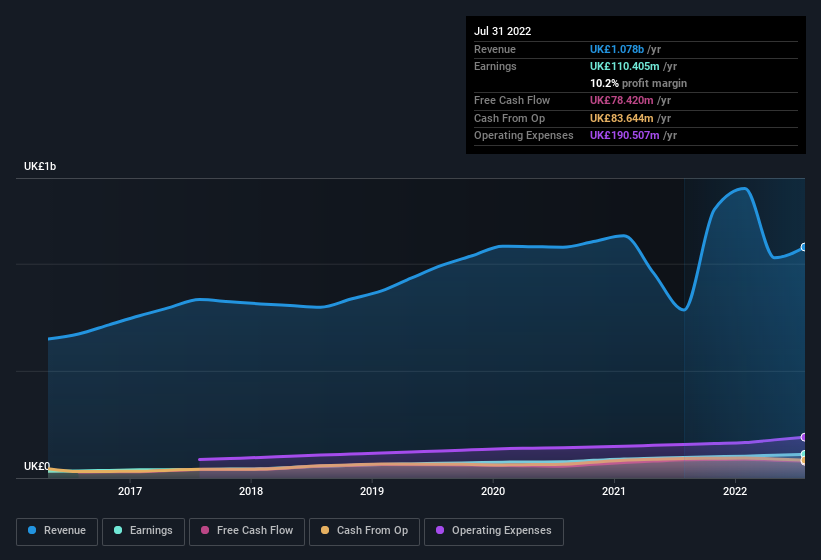This screenshot has width=821, height=560.
Task: Click the UK£1b y-axis label
Action: (x=40, y=166)
